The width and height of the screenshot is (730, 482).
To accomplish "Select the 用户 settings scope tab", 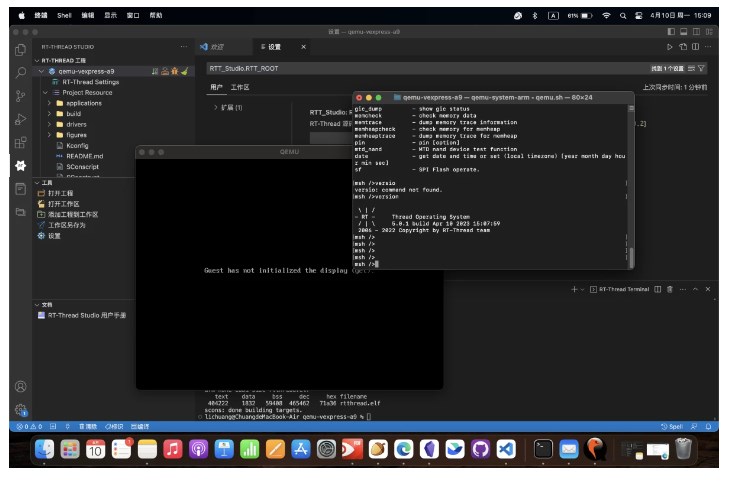I will tap(216, 87).
